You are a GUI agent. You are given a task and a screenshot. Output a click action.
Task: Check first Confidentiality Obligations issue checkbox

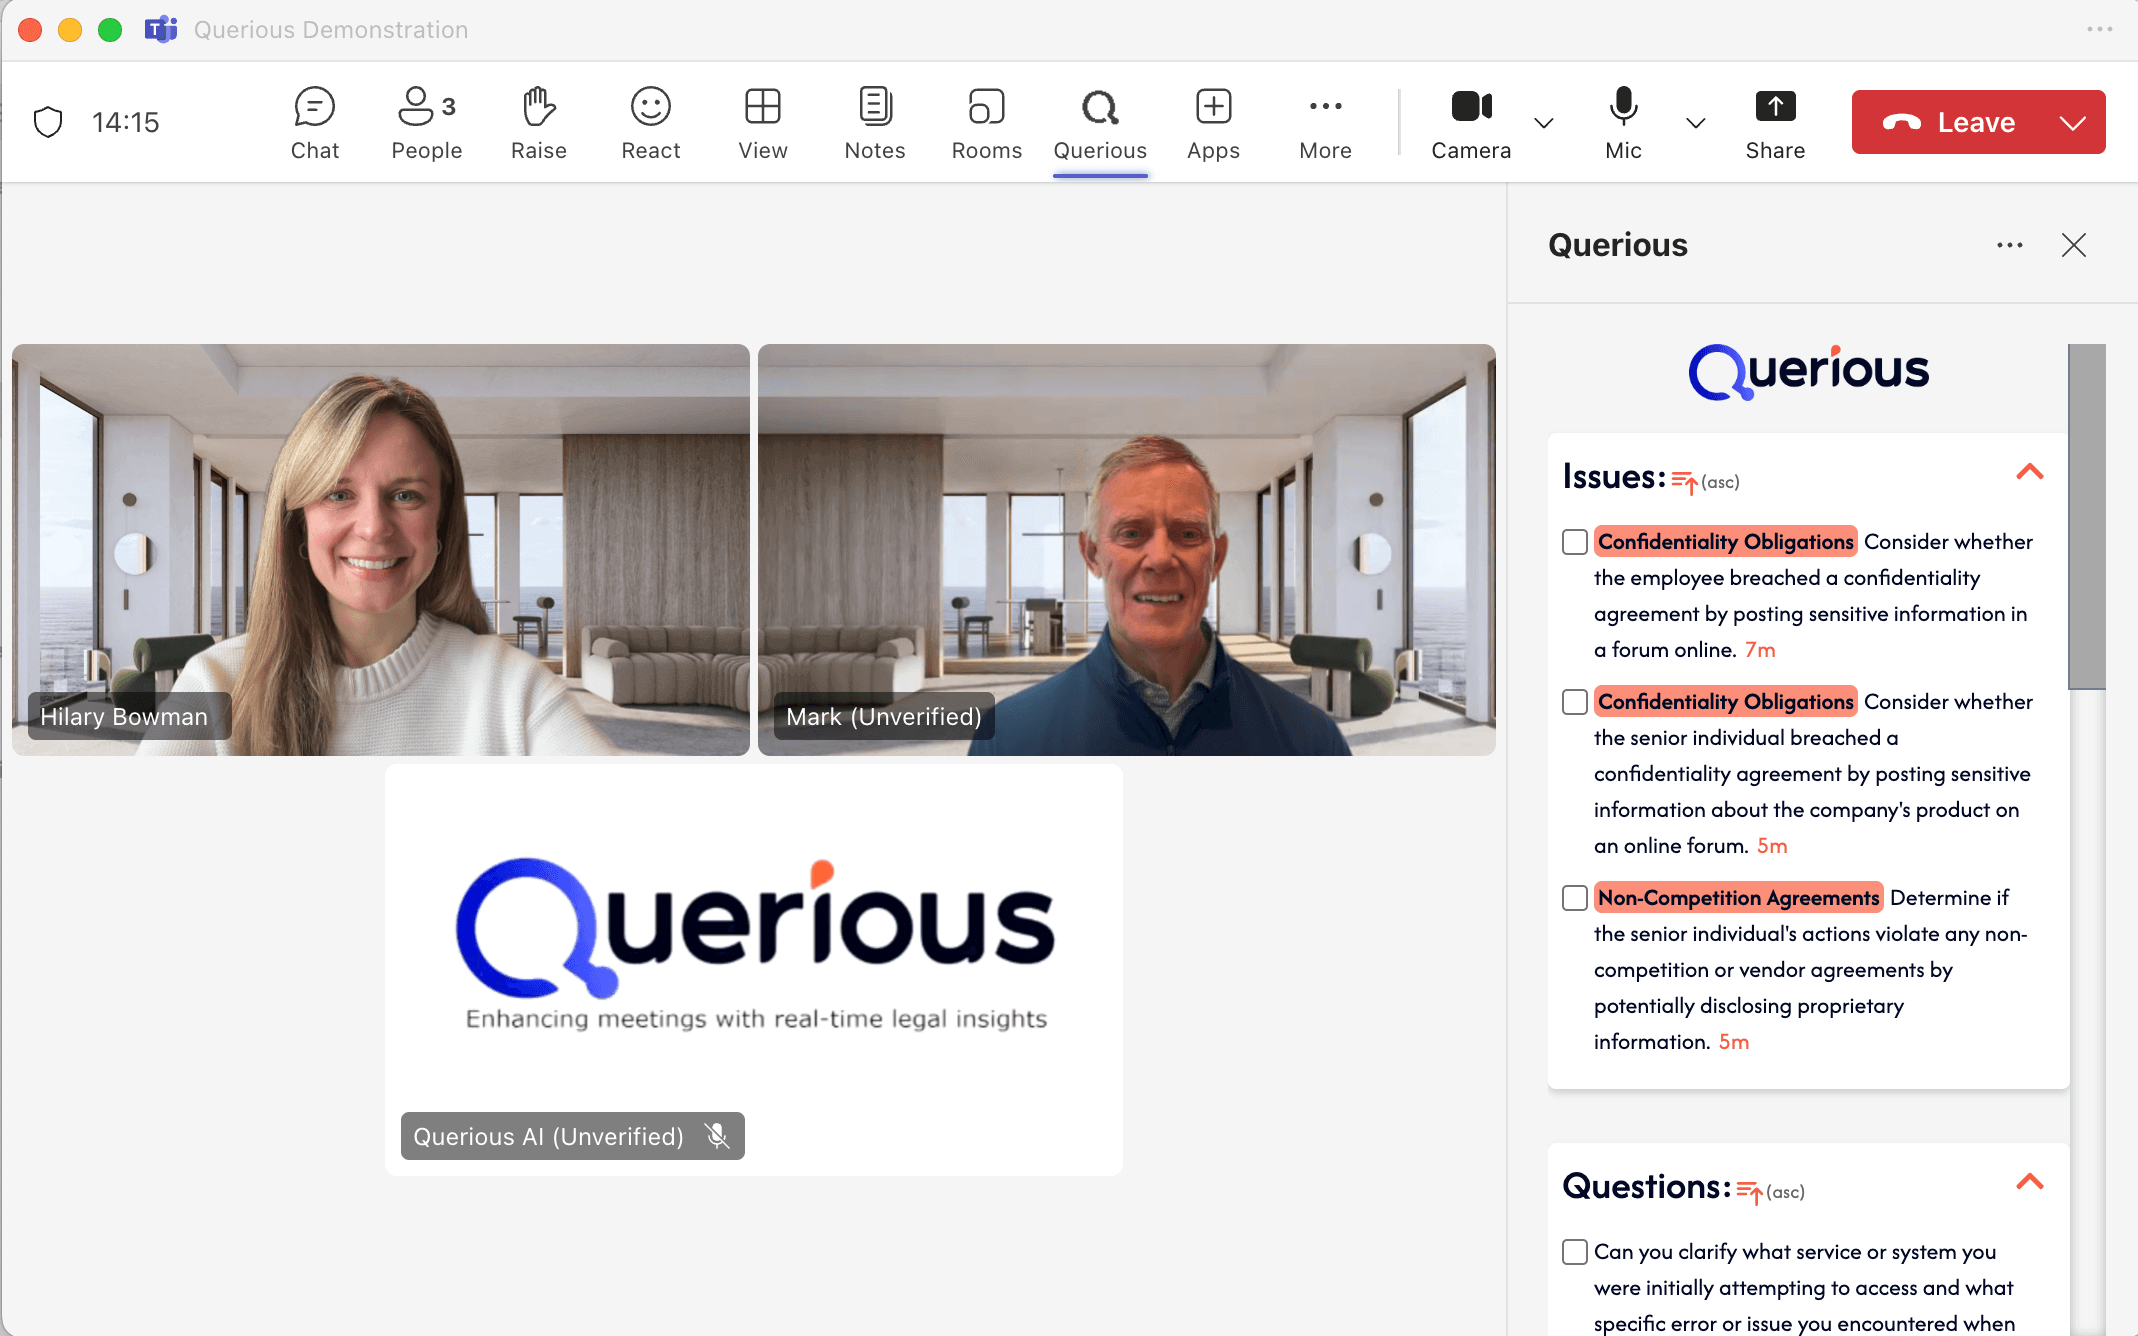pos(1575,542)
